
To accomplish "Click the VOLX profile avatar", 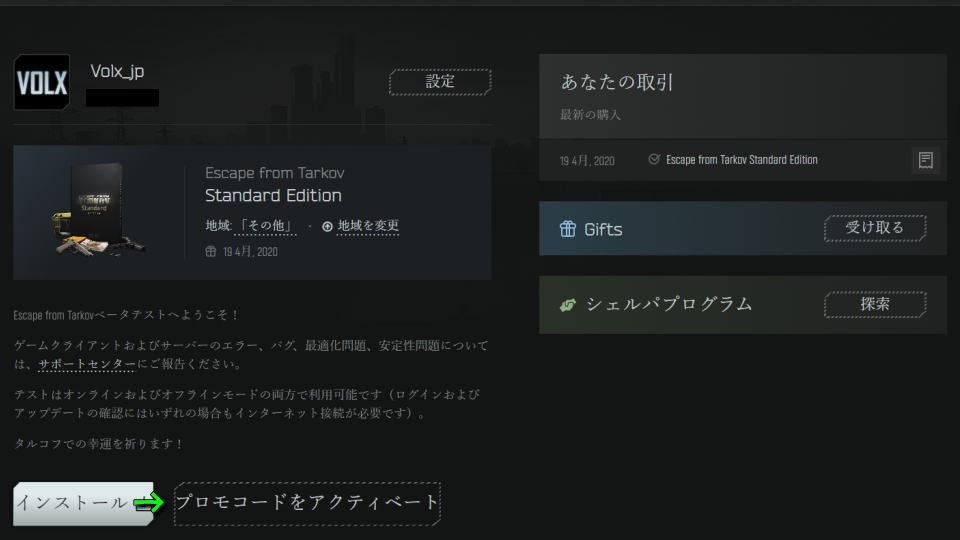I will [42, 82].
